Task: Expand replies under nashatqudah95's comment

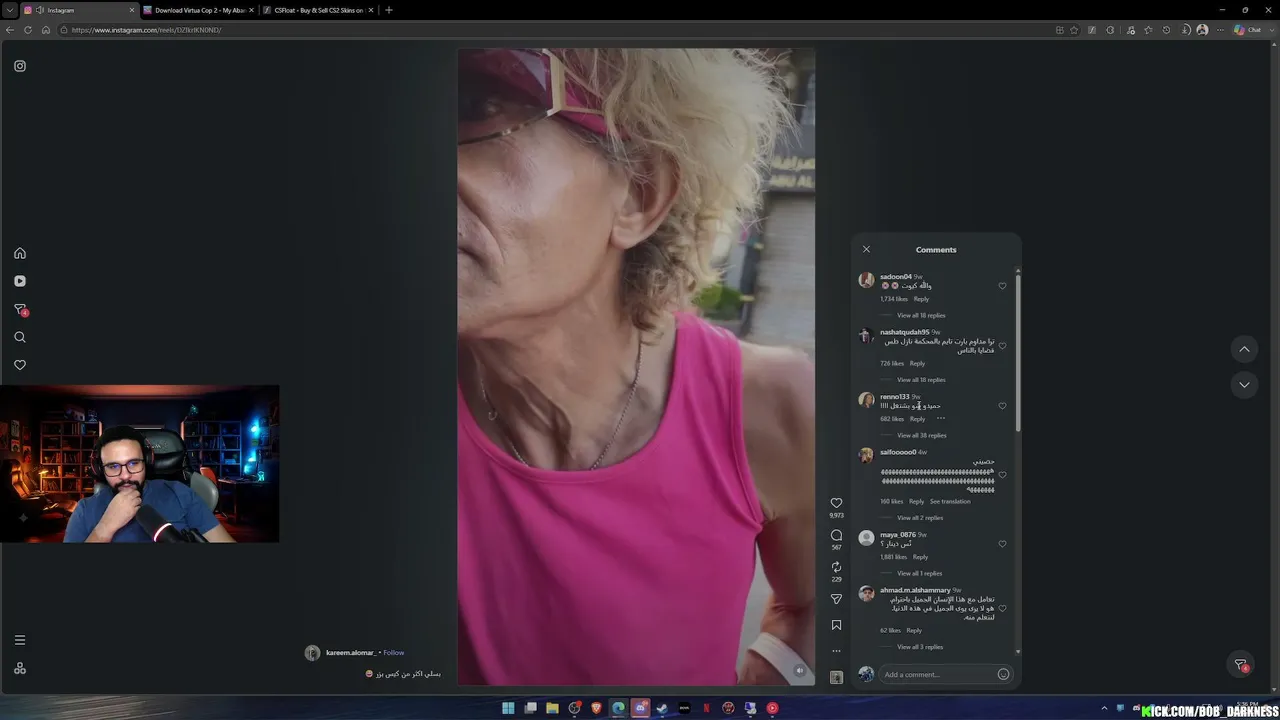Action: (921, 380)
